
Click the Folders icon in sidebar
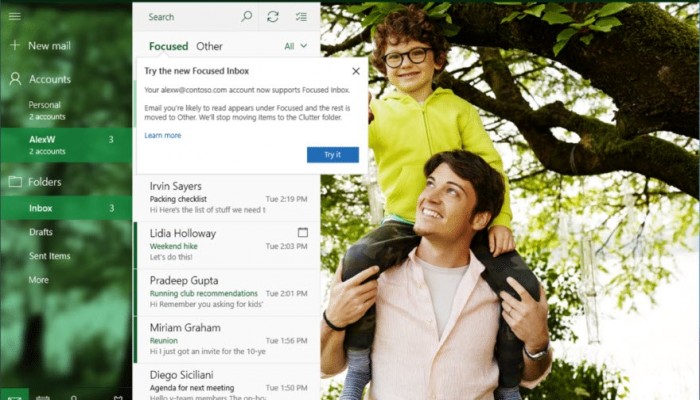click(15, 182)
